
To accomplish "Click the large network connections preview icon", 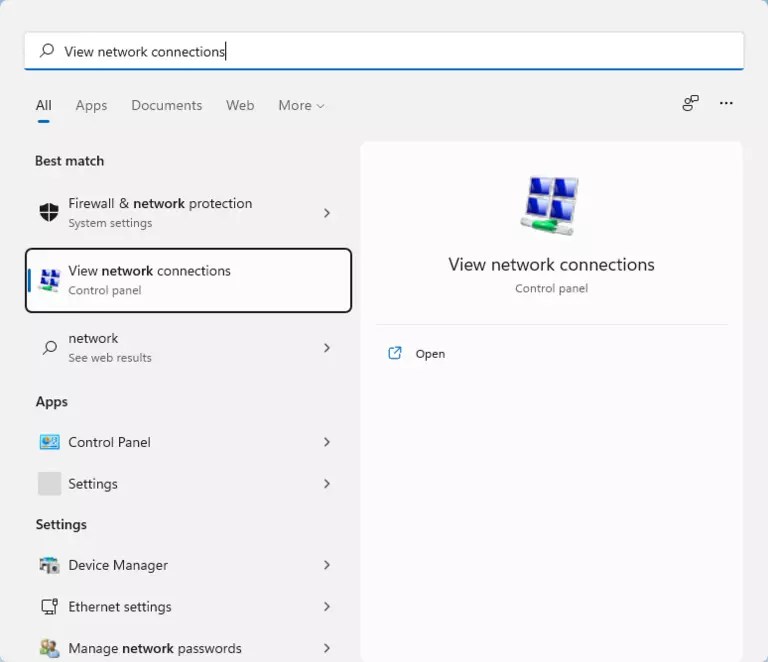I will (551, 206).
